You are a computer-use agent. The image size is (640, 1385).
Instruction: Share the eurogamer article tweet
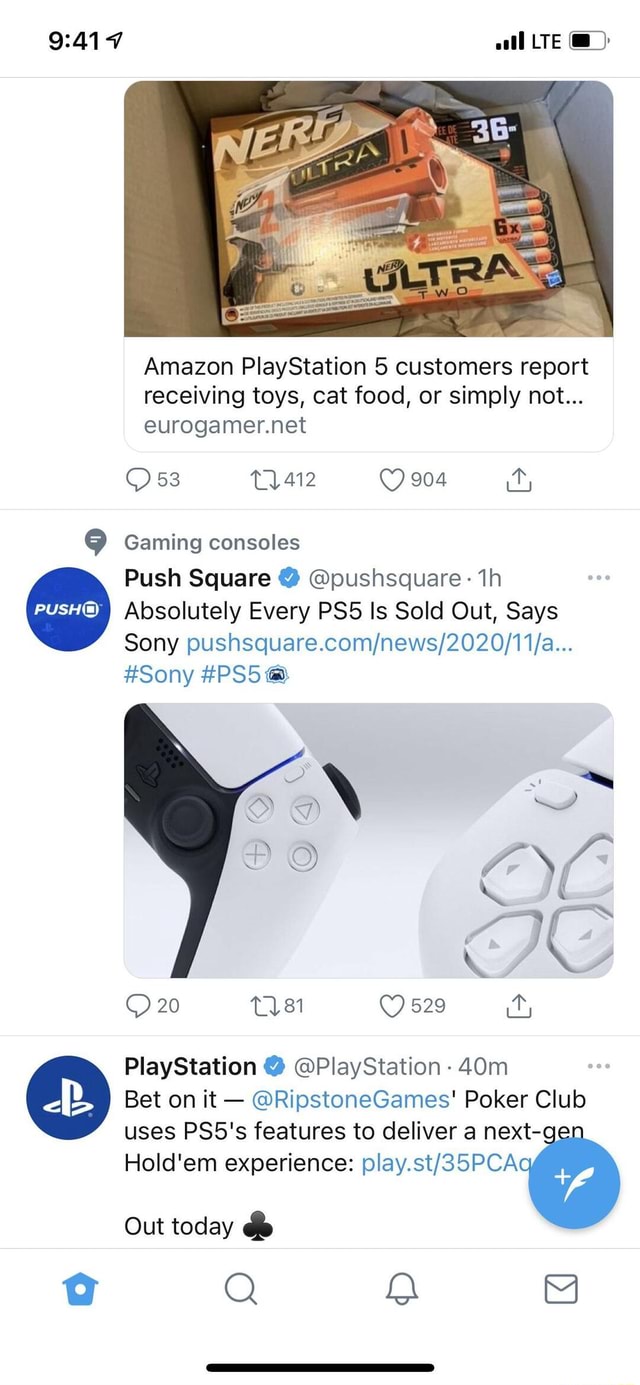pos(518,479)
